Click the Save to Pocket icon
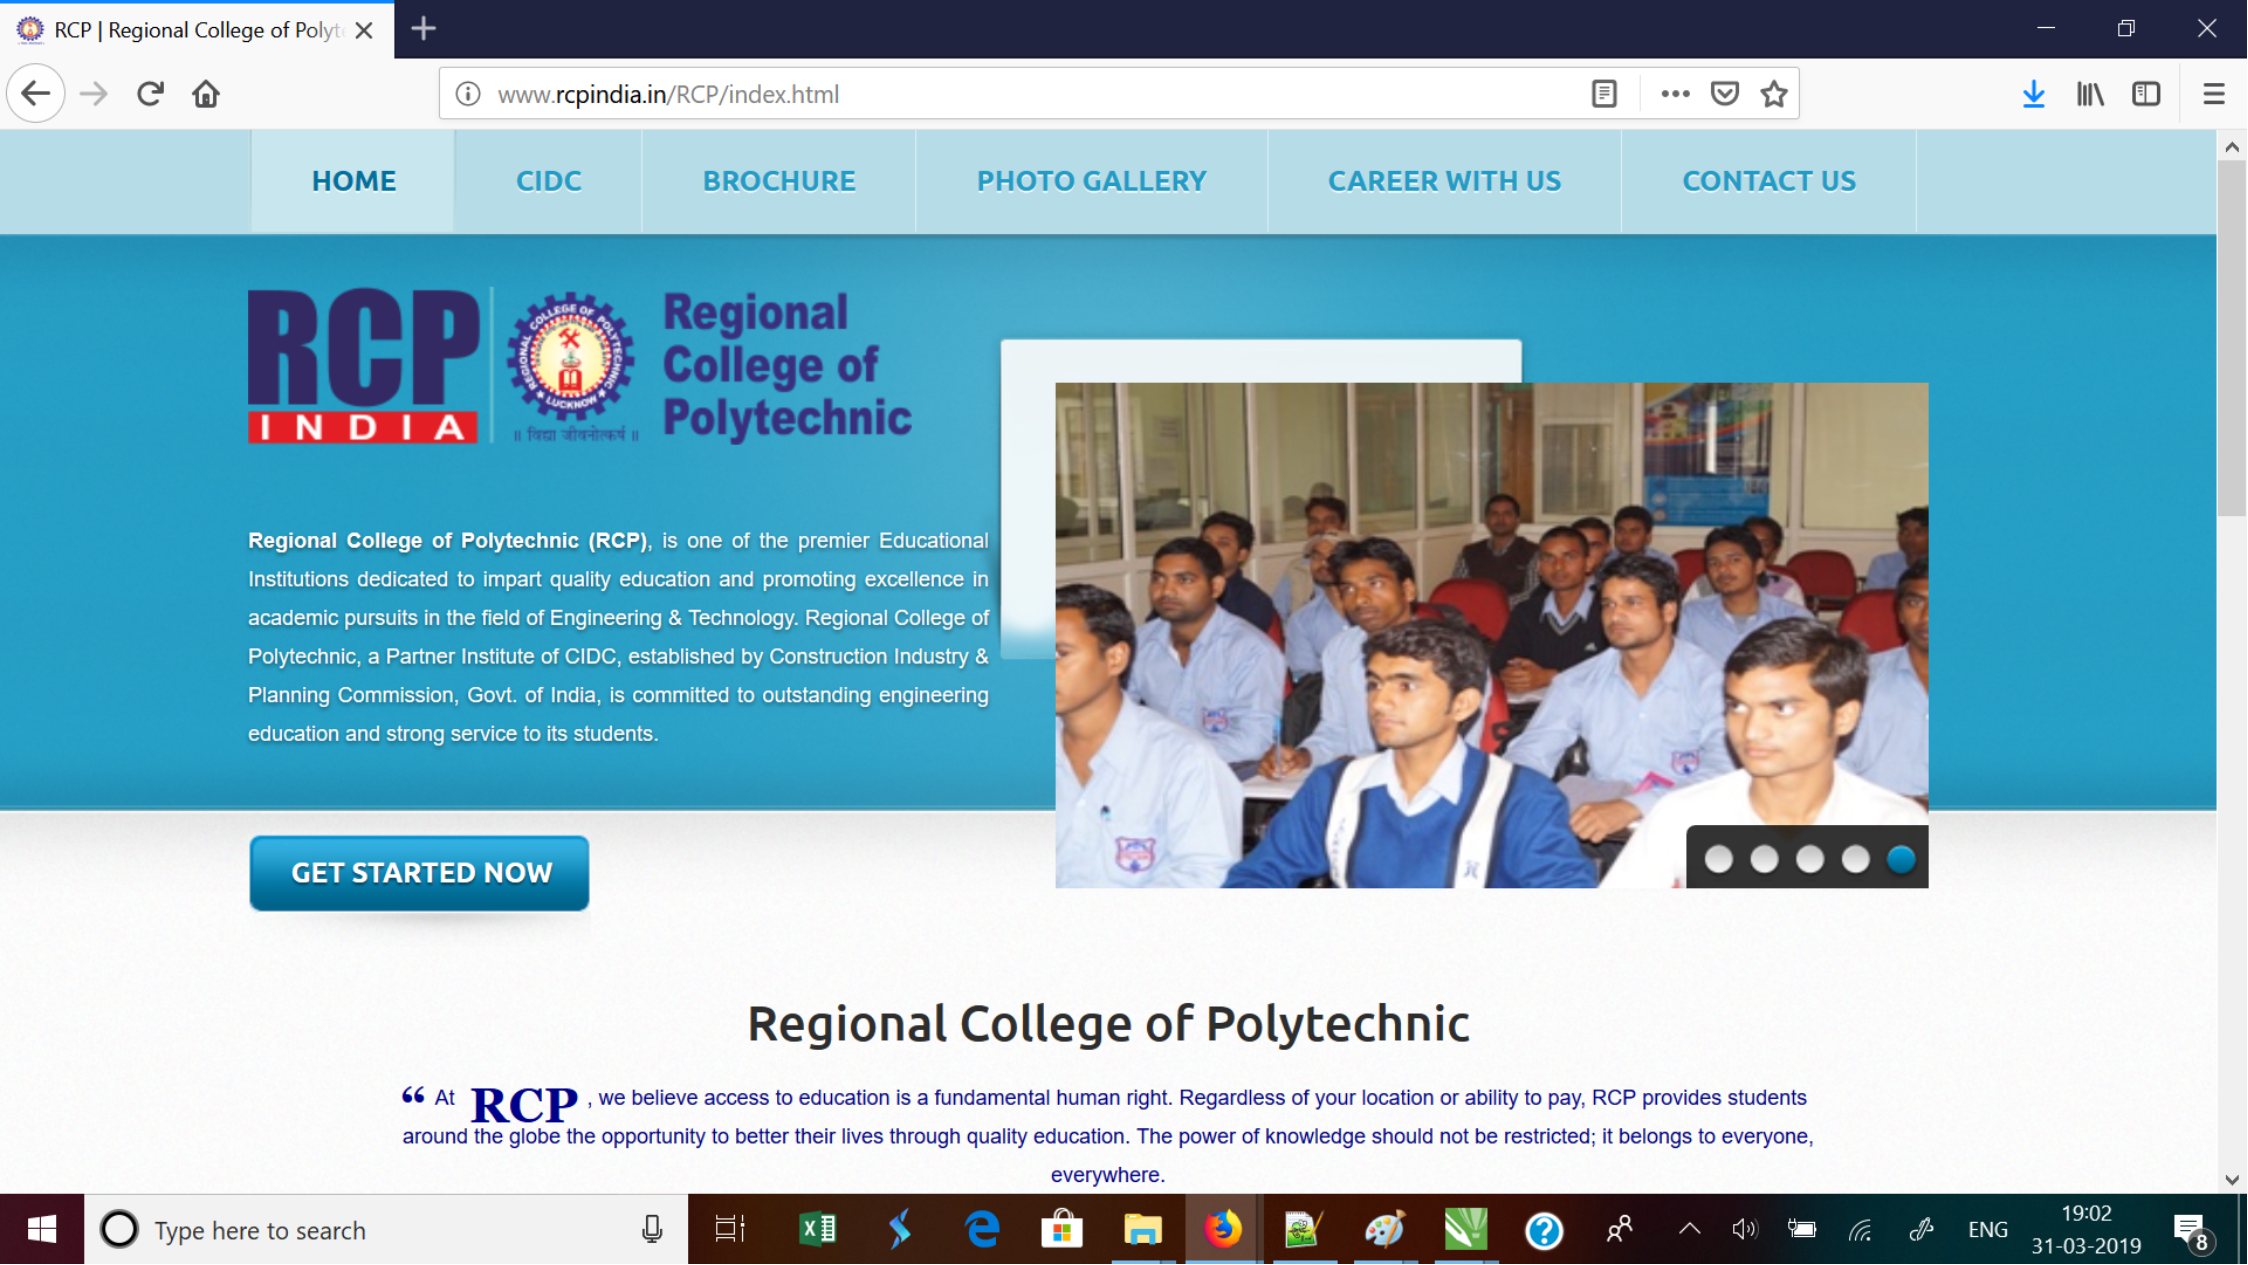The height and width of the screenshot is (1265, 2248). pyautogui.click(x=1725, y=94)
